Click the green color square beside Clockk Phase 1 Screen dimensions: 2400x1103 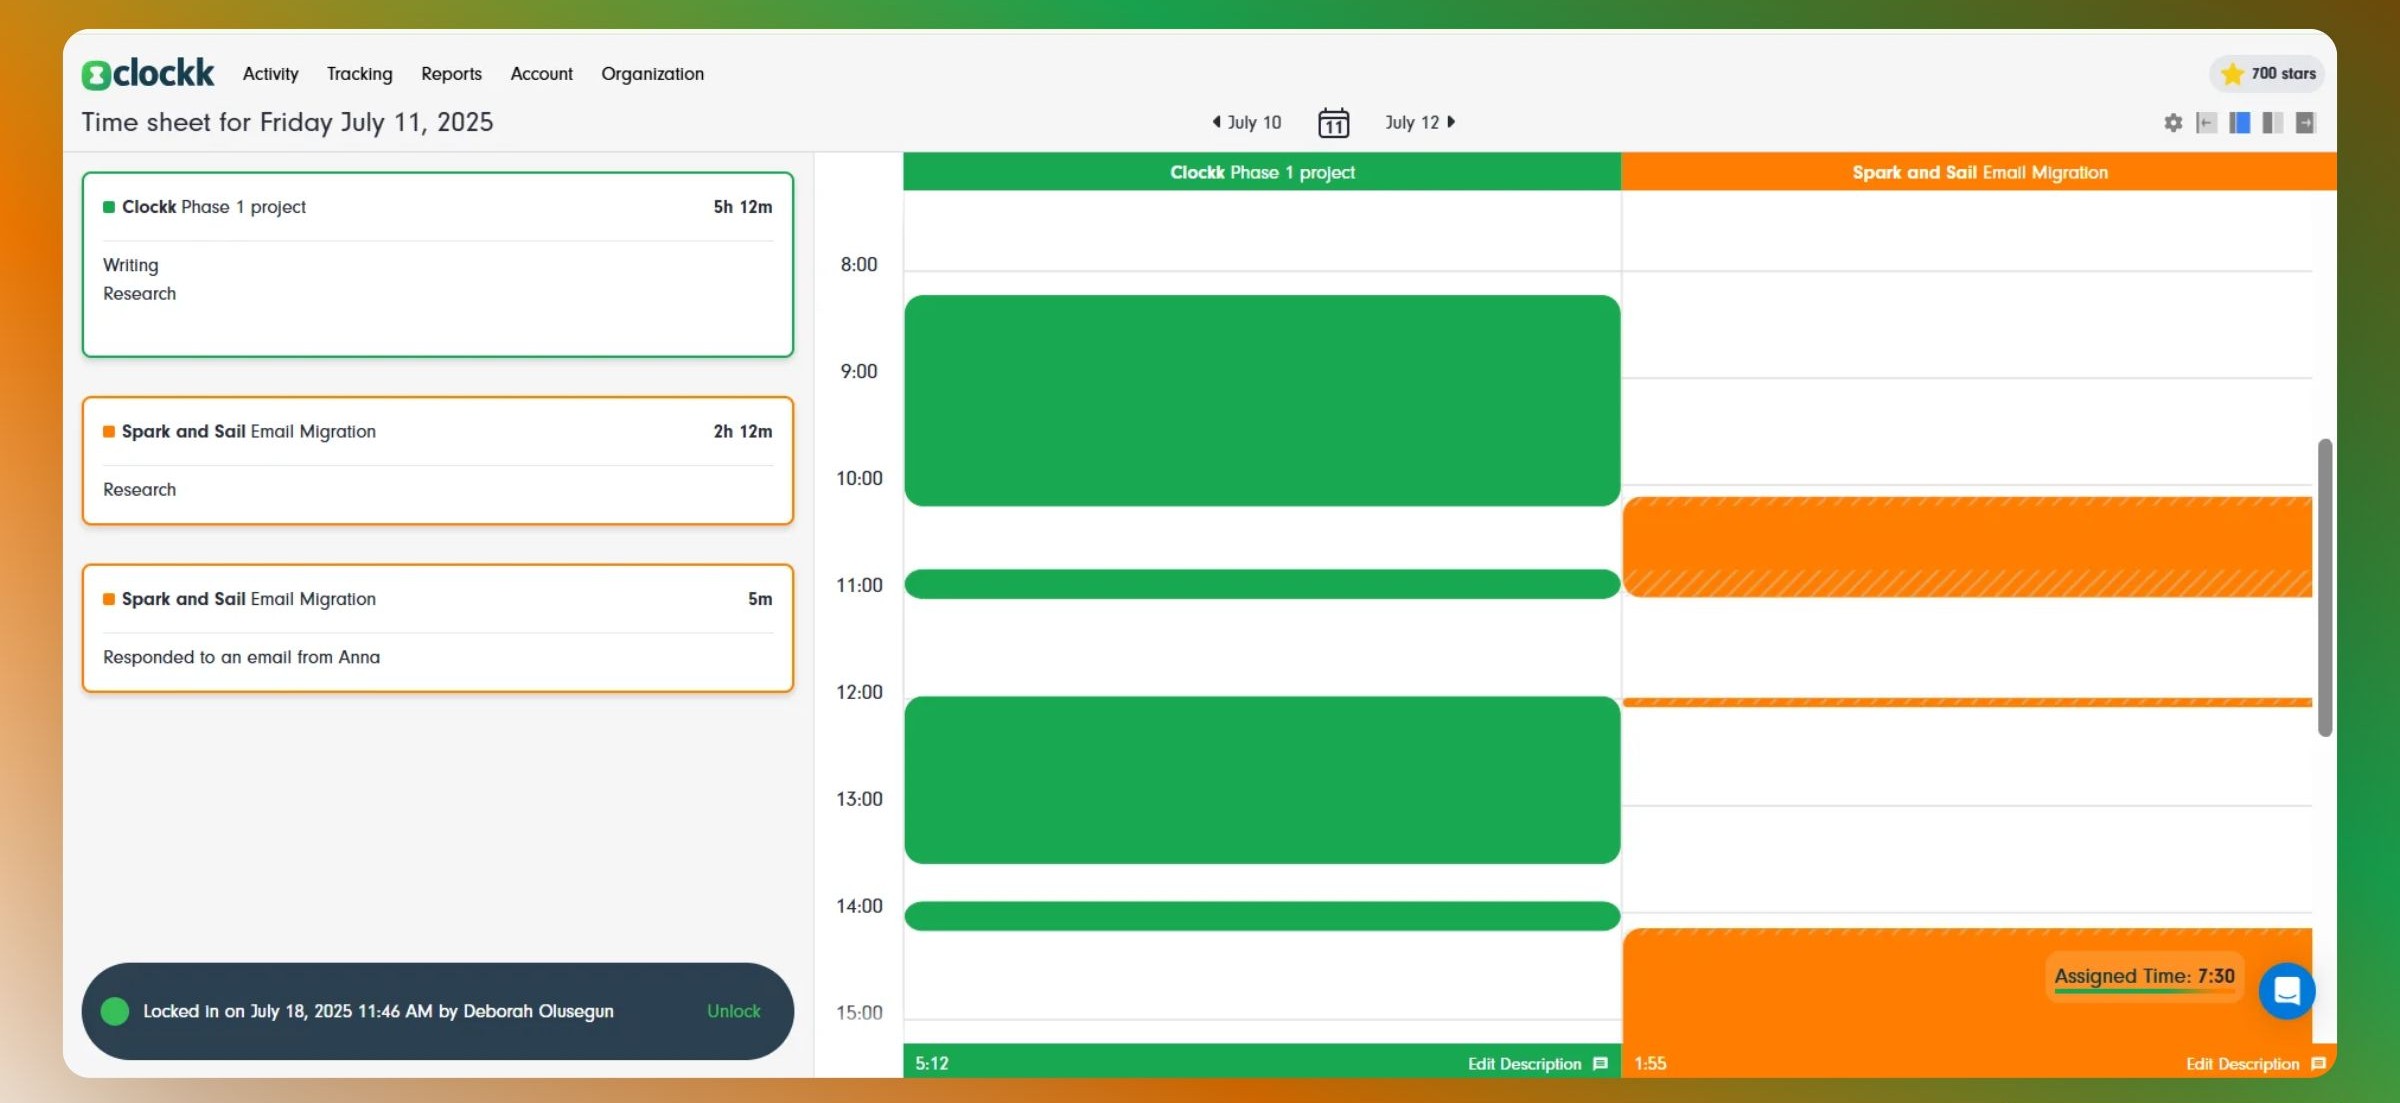(x=109, y=207)
